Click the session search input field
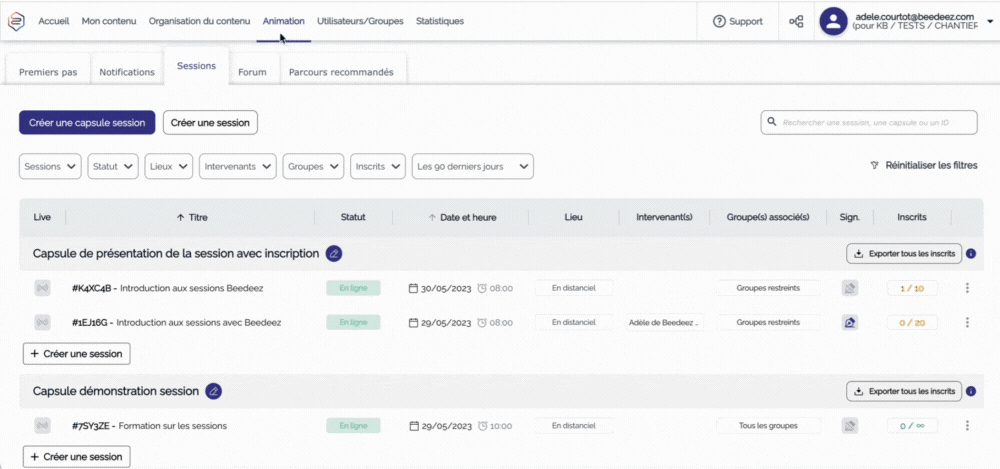Screen dimensions: 1000x469 coord(868,122)
